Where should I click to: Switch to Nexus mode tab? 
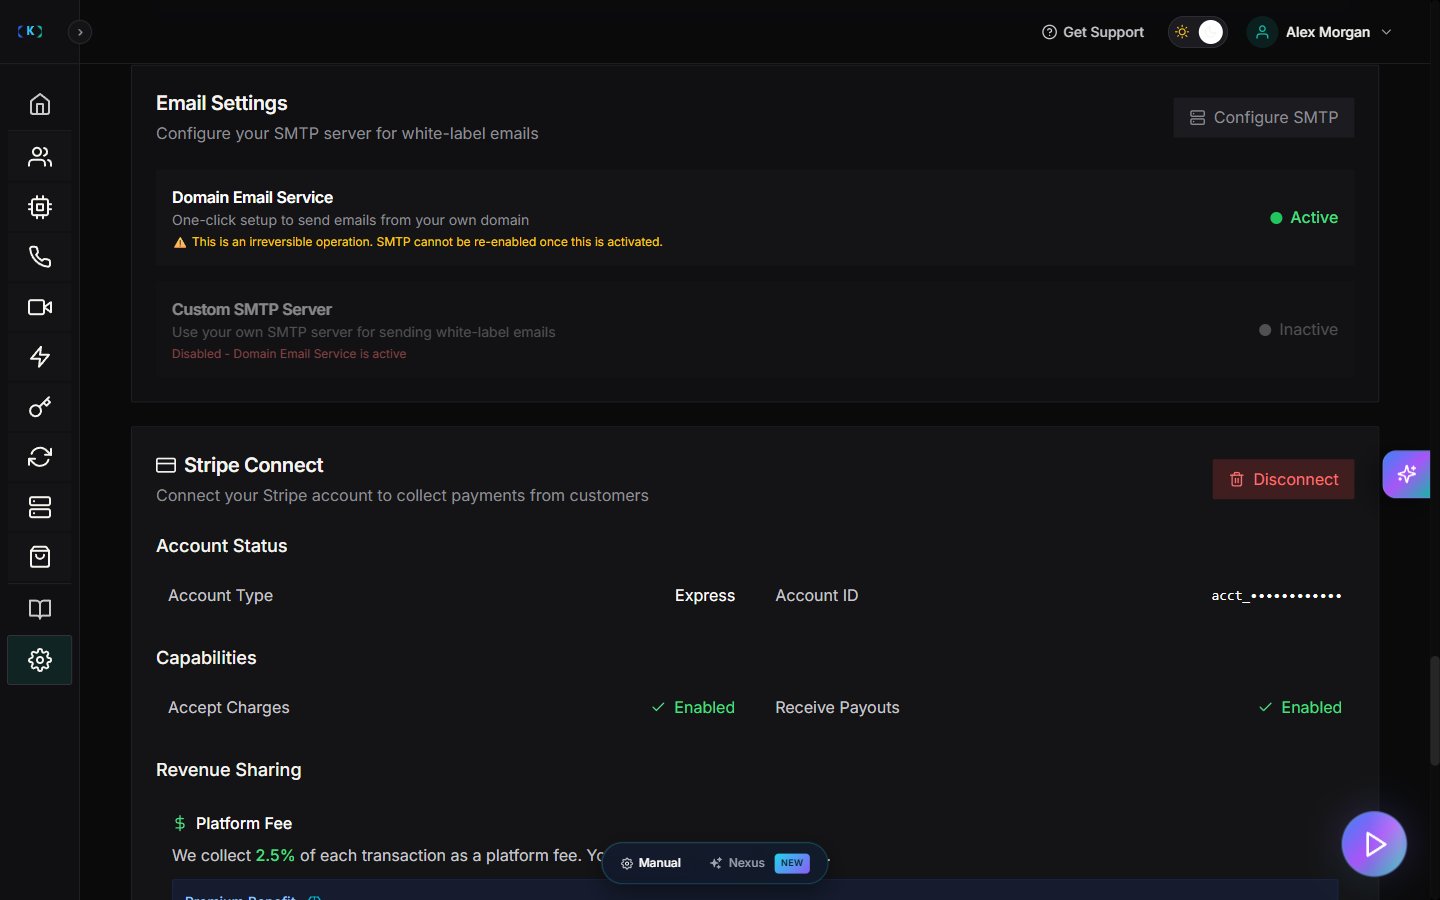coord(760,863)
